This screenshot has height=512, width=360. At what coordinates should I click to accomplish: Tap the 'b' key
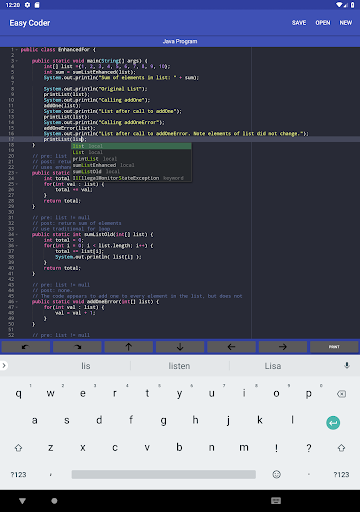(179, 448)
